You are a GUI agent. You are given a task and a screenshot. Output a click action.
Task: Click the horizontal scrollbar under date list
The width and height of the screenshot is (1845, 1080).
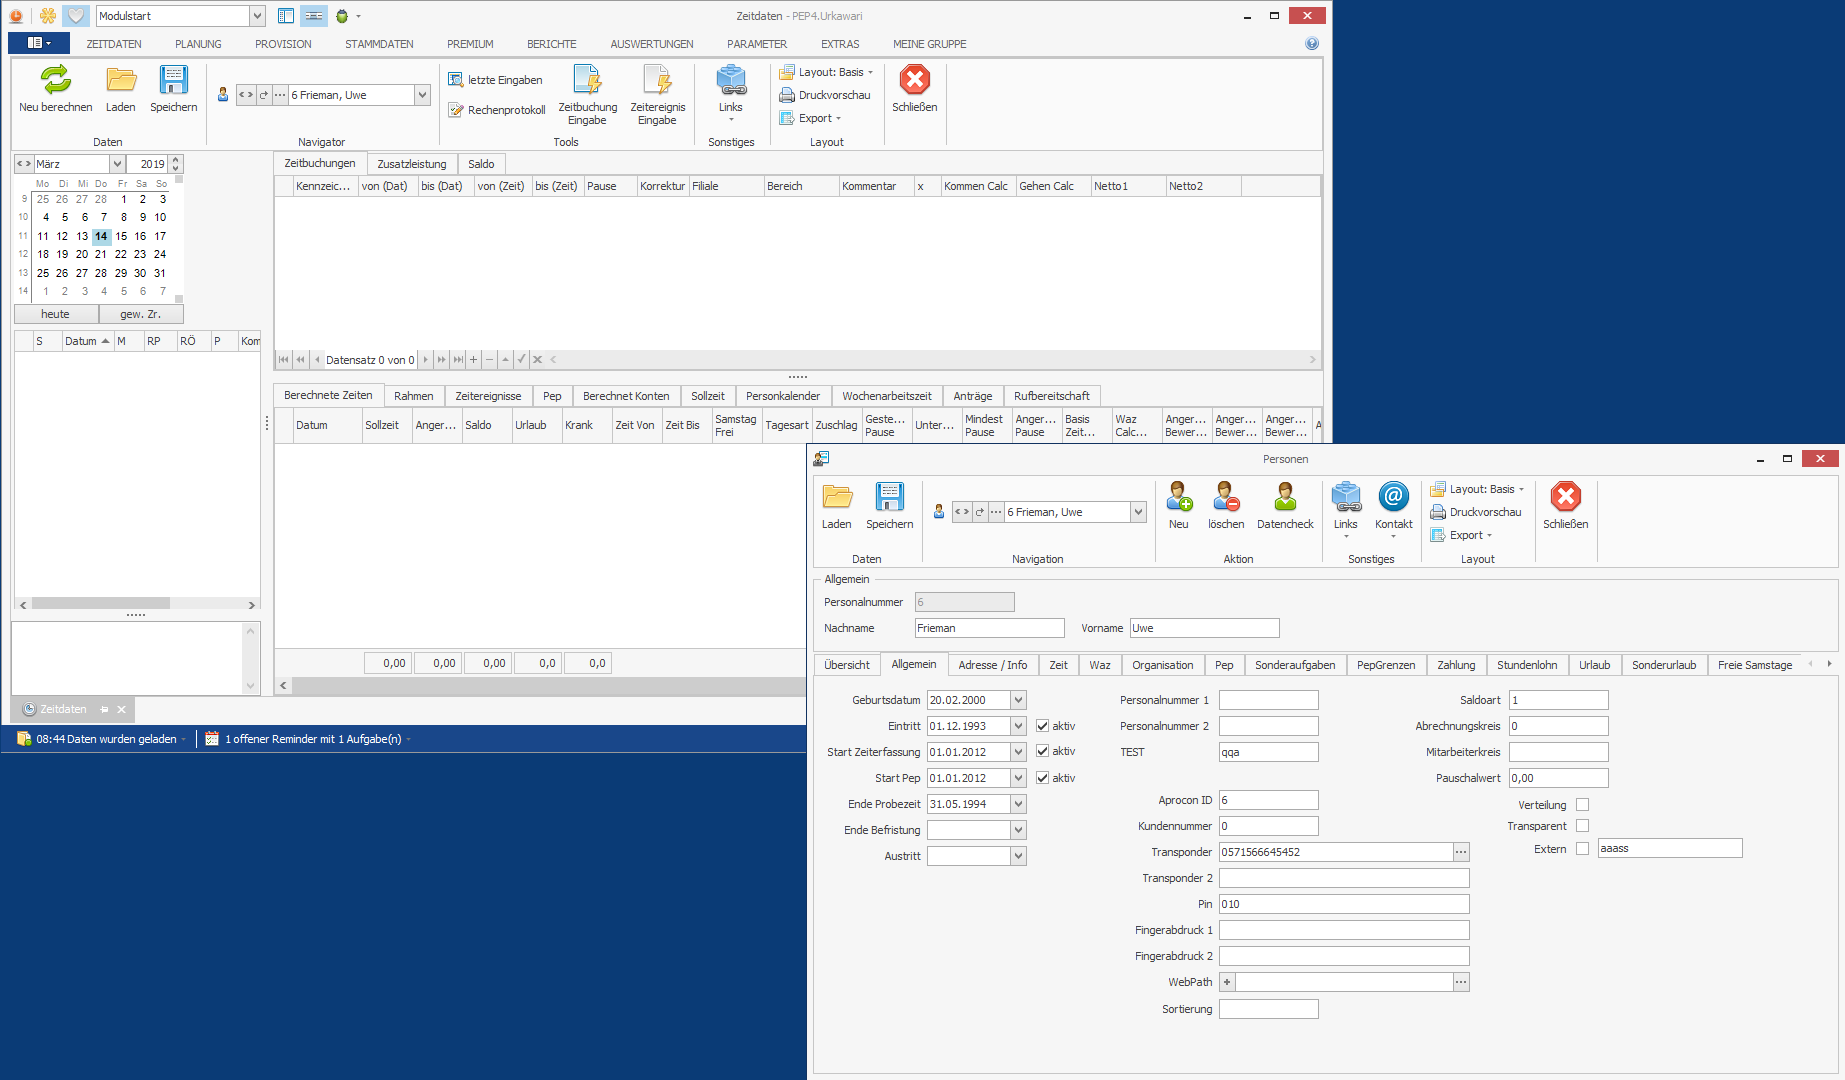[x=100, y=604]
